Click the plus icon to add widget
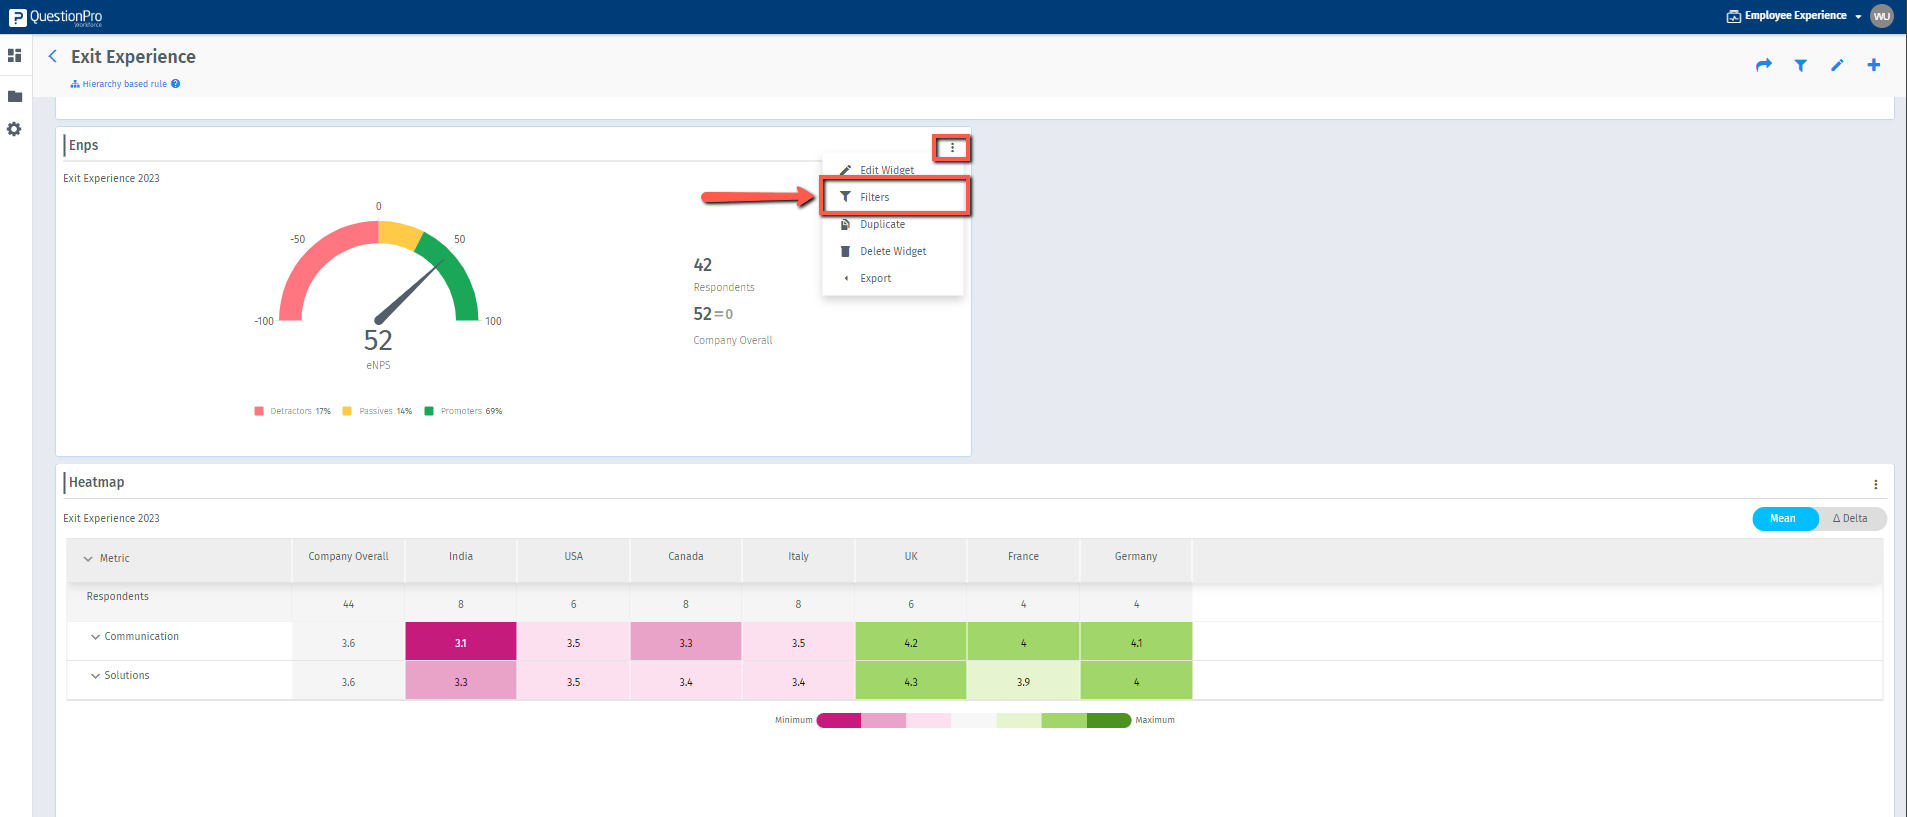The width and height of the screenshot is (1907, 817). [1873, 65]
